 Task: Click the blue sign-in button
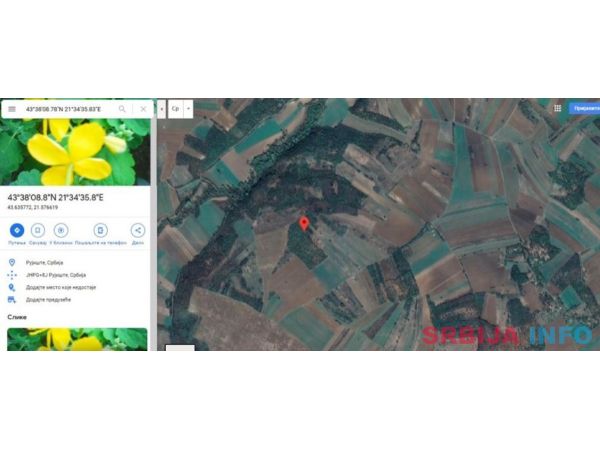[584, 108]
